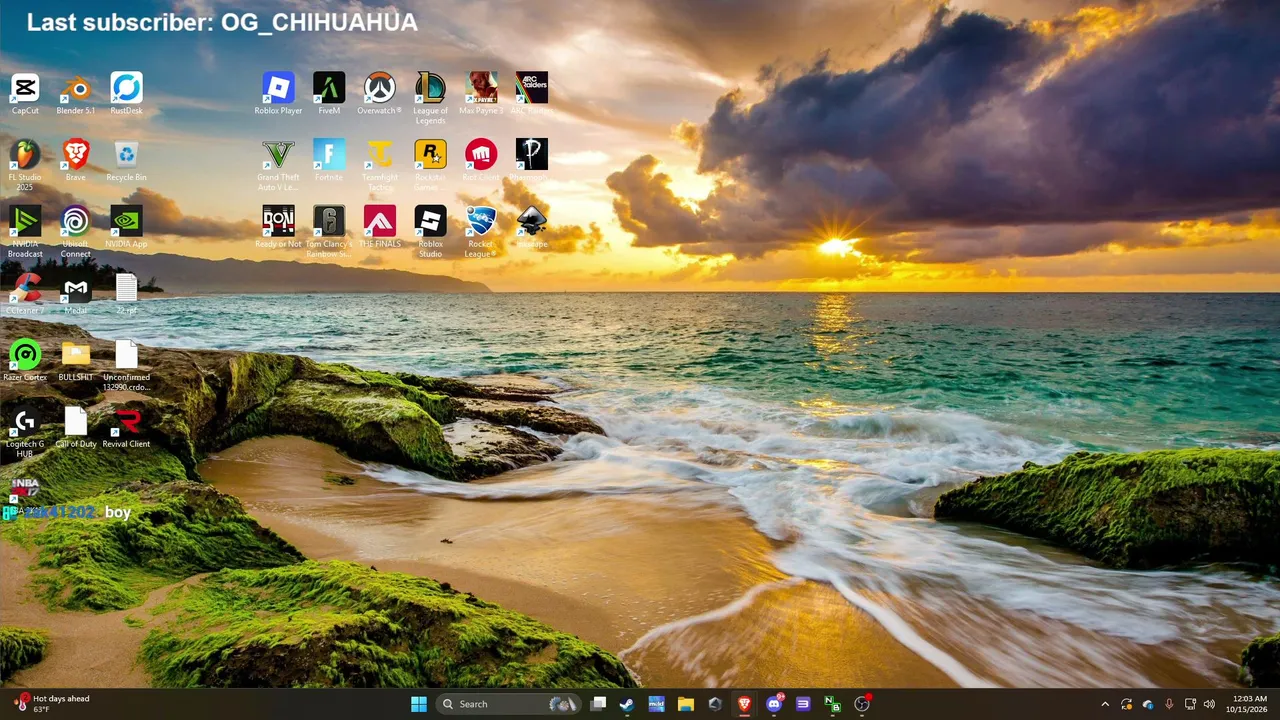Image resolution: width=1280 pixels, height=720 pixels.
Task: Select the Revival Client shortcut
Action: [x=126, y=427]
